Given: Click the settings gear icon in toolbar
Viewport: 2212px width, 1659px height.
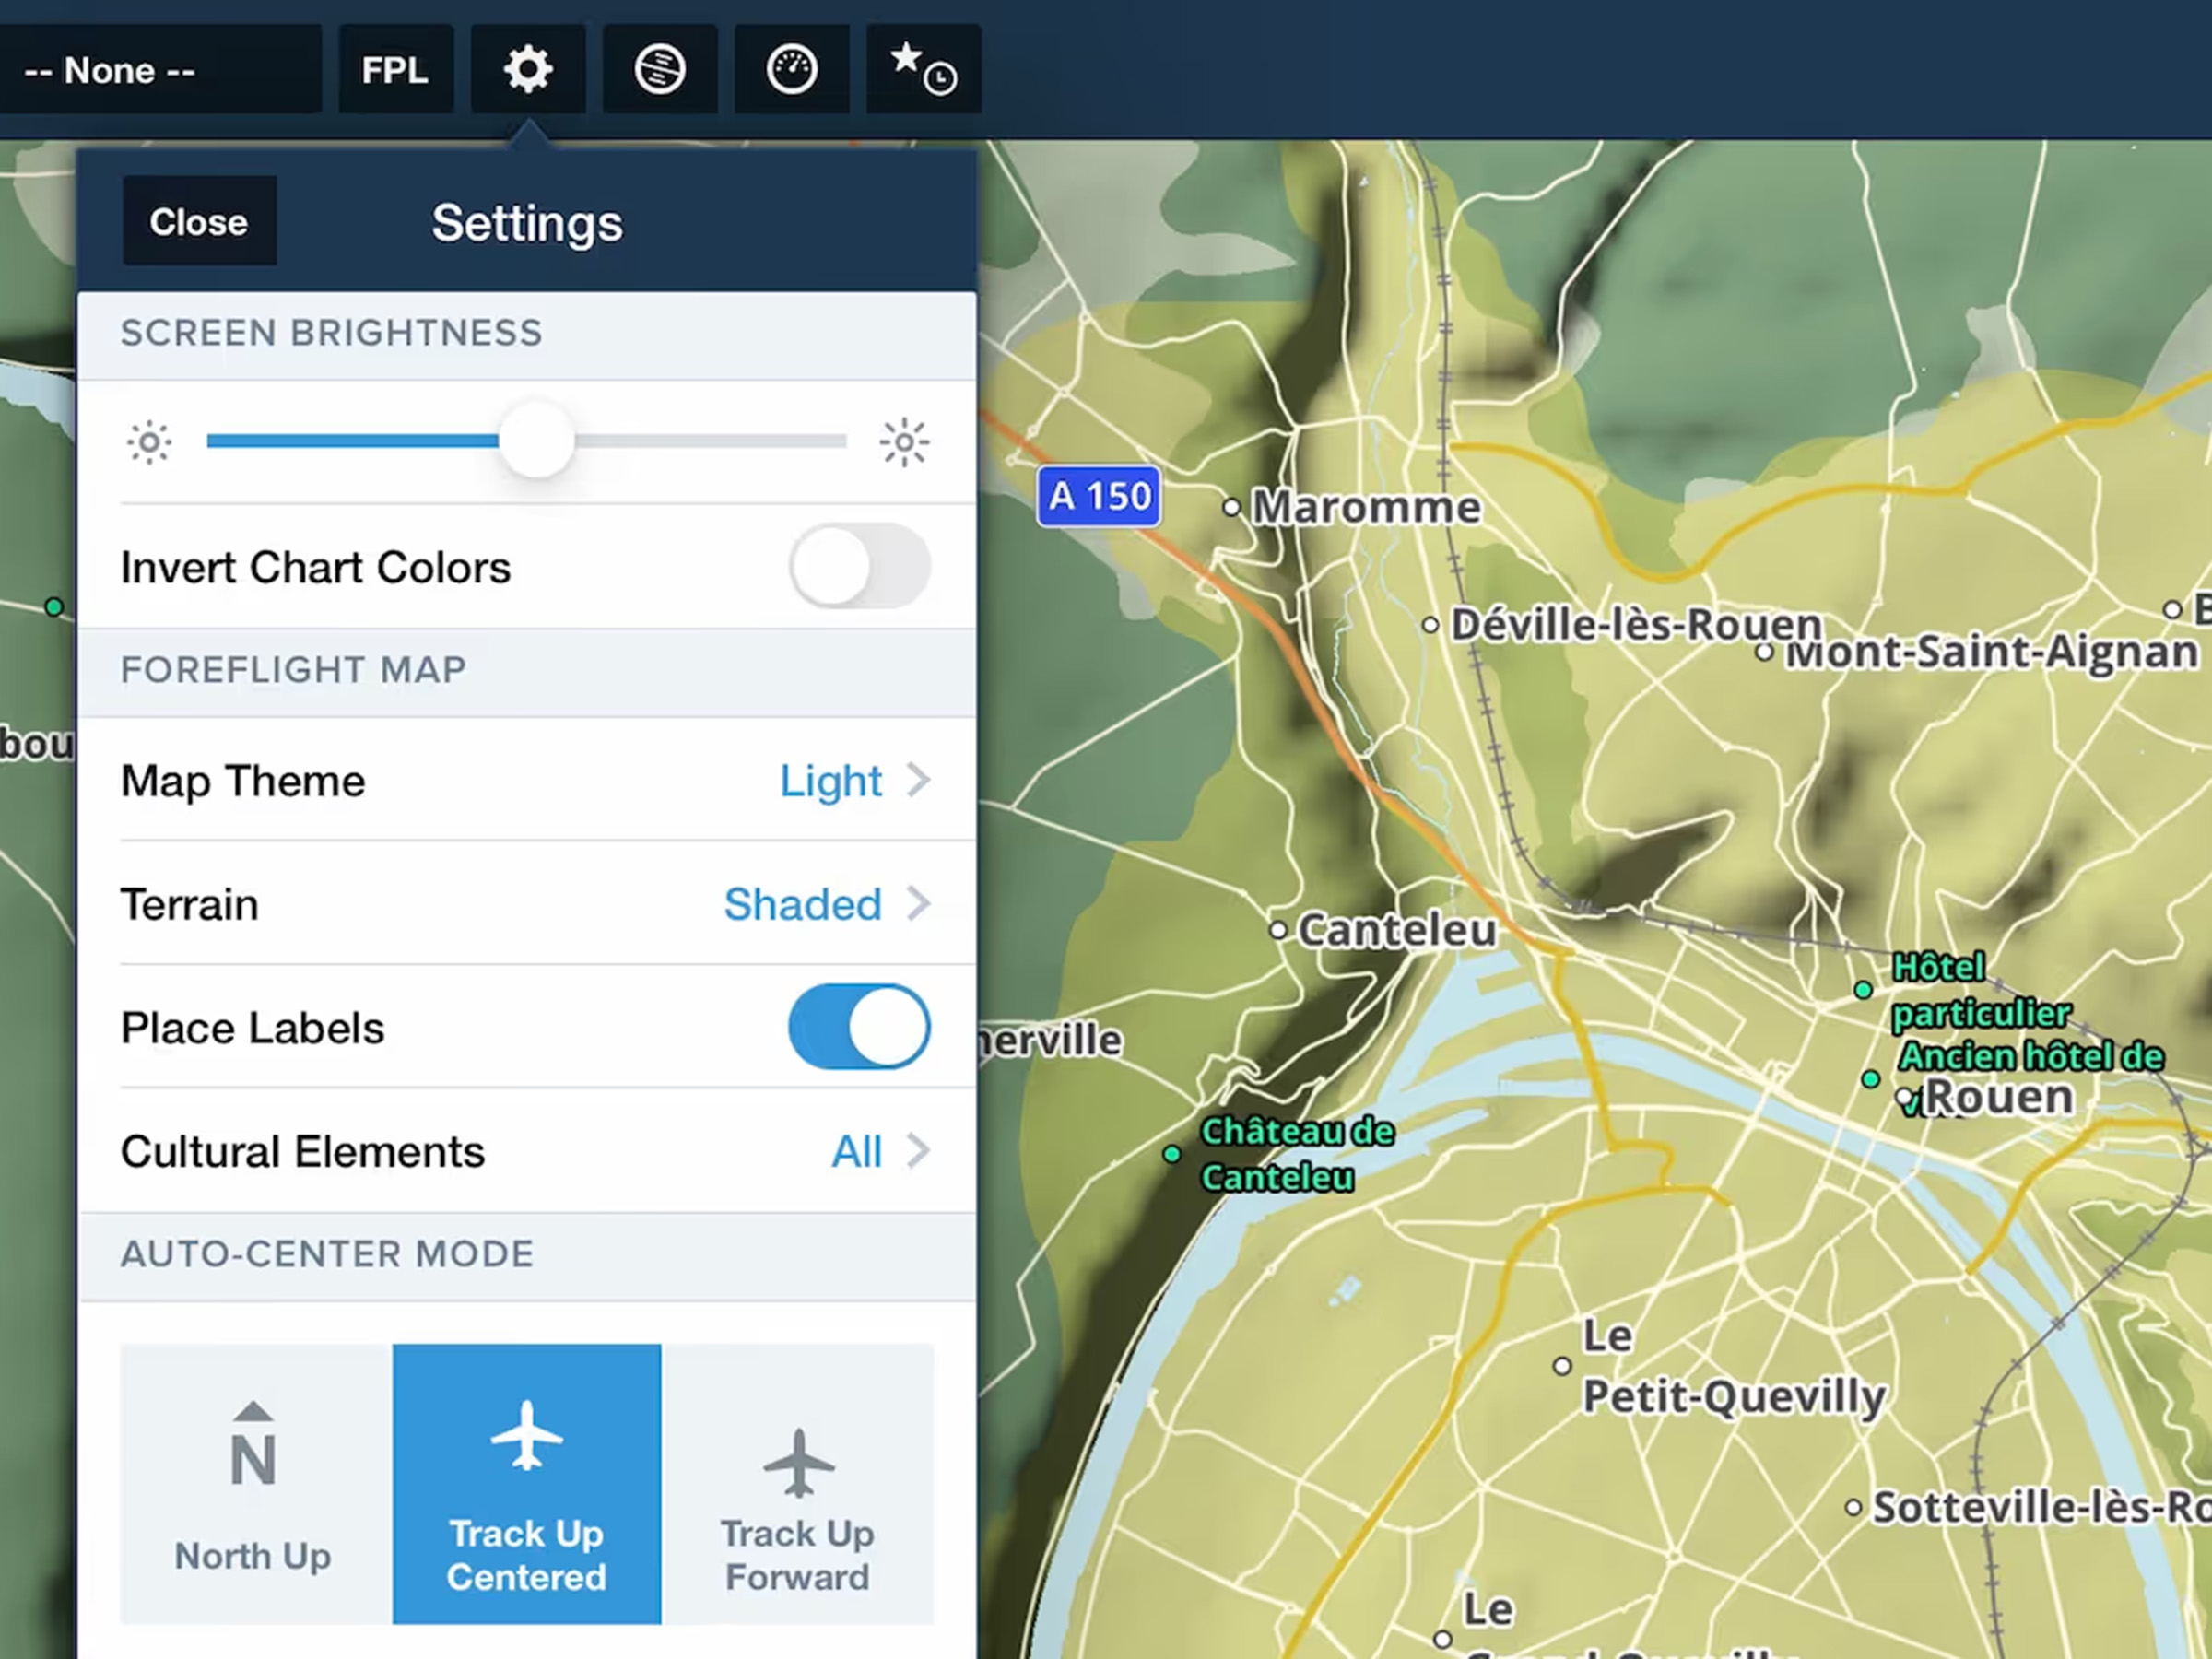Looking at the screenshot, I should 527,70.
